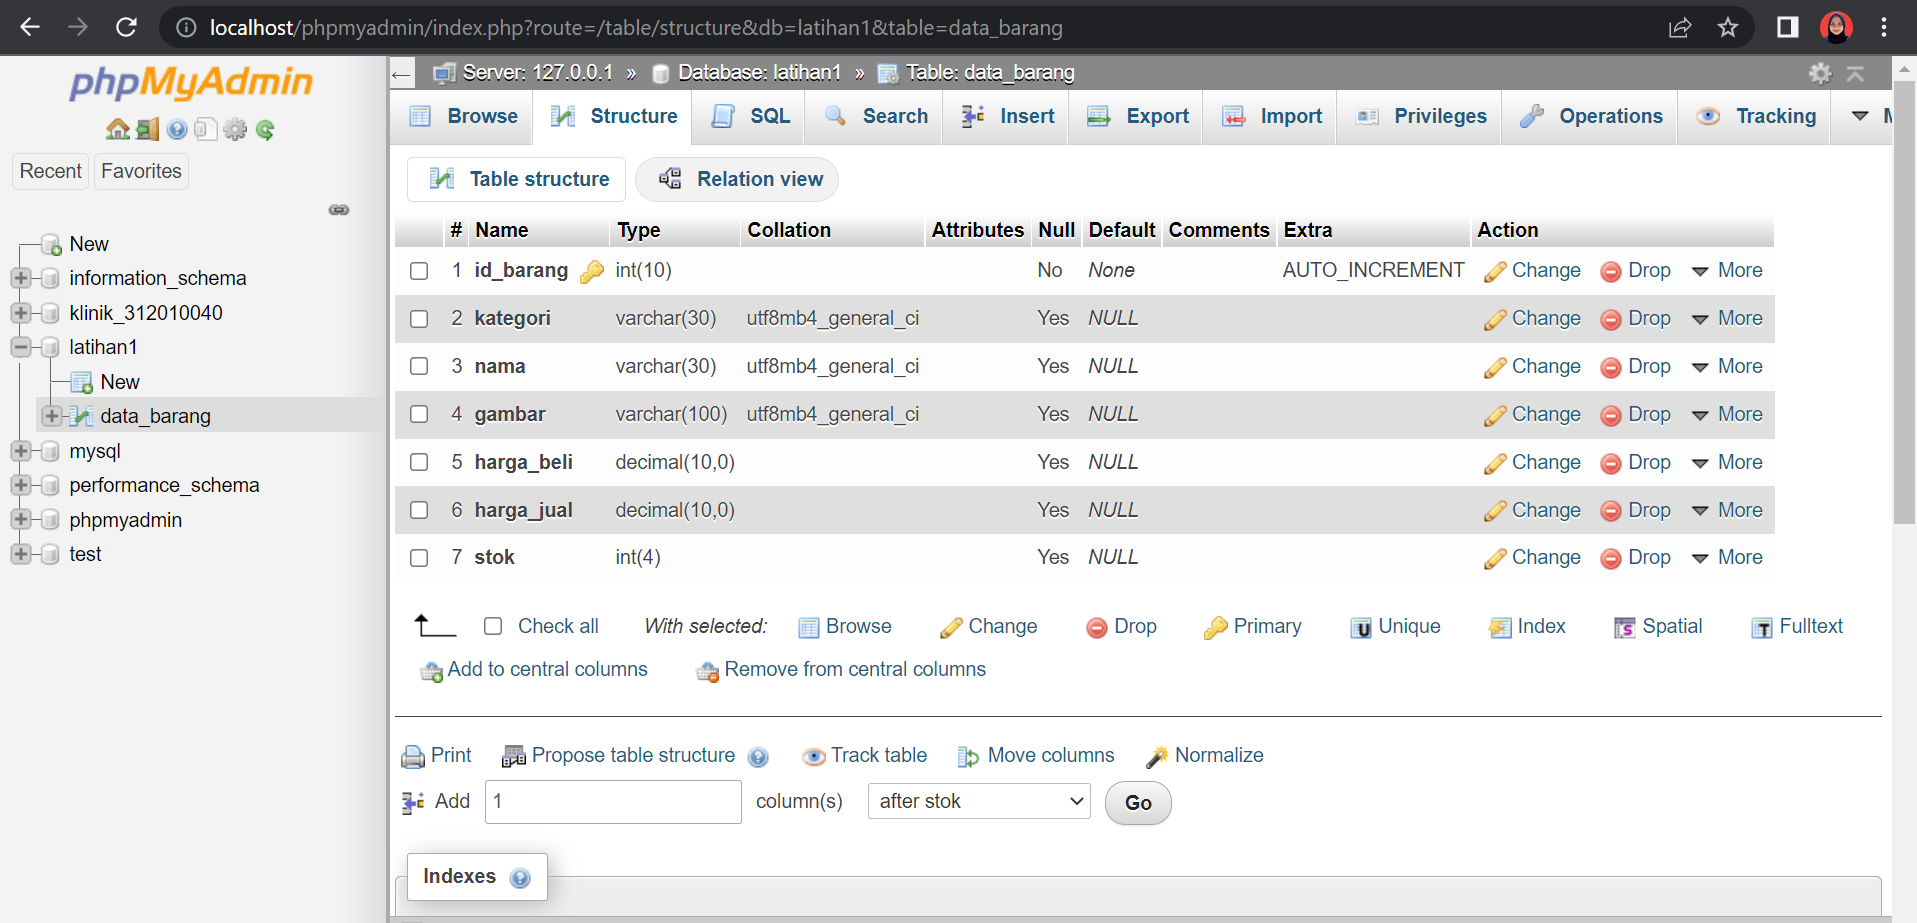Check the checkbox for the nama row
Viewport: 1917px width, 923px height.
pyautogui.click(x=419, y=366)
